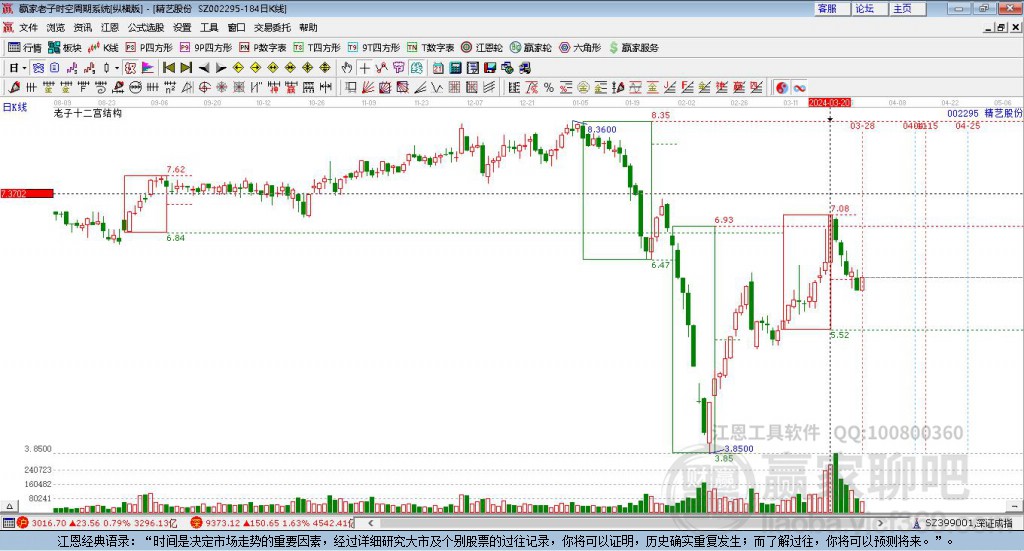The image size is (1024, 551).
Task: Select the pencil drawing tool
Action: click(14, 87)
